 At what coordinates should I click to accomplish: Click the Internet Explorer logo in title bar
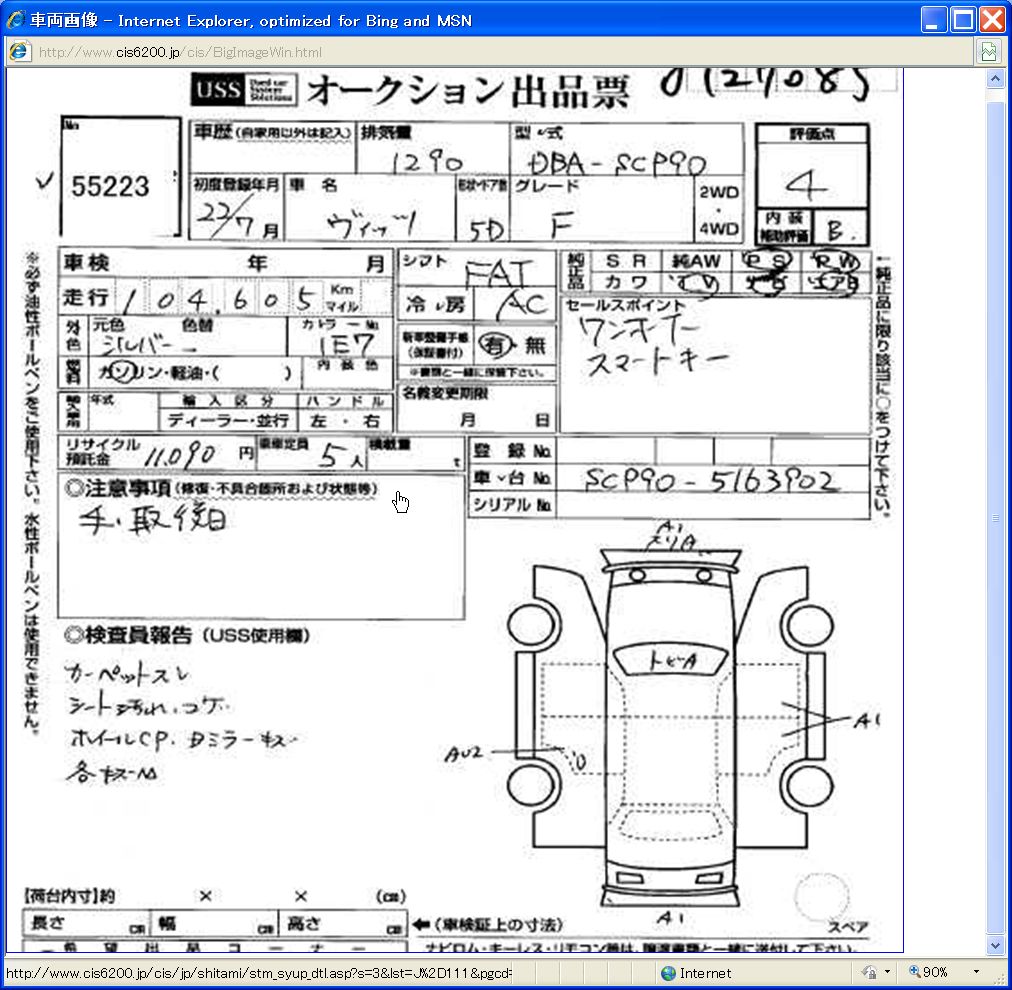16,20
